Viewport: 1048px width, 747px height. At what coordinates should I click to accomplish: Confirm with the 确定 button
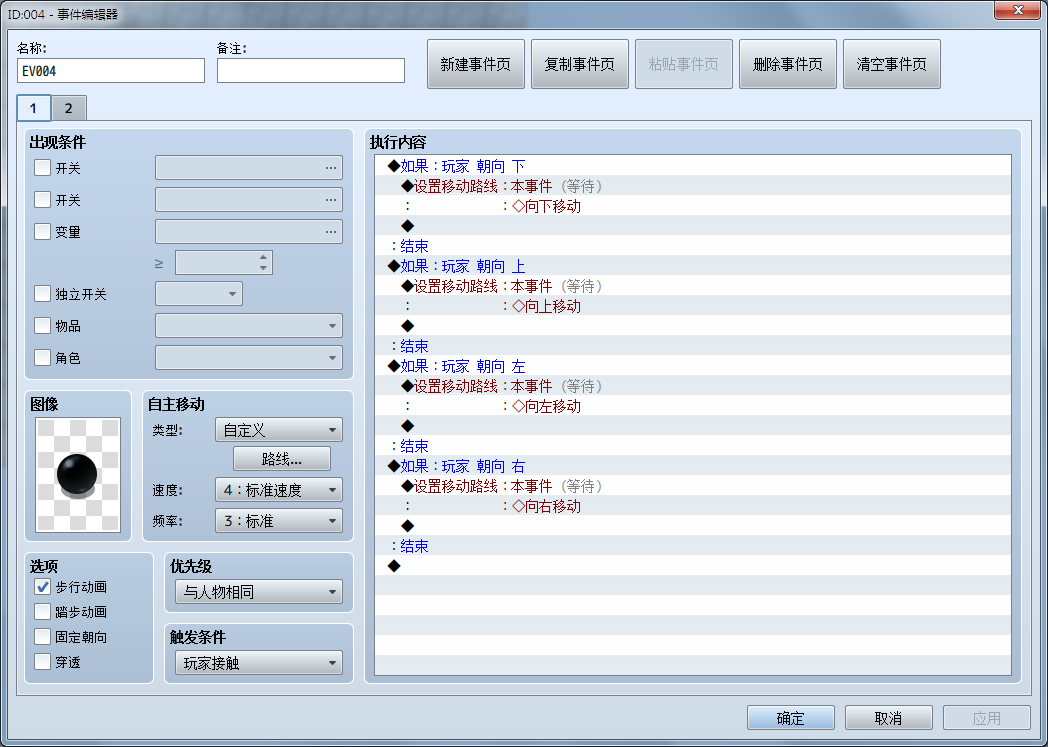(x=791, y=718)
